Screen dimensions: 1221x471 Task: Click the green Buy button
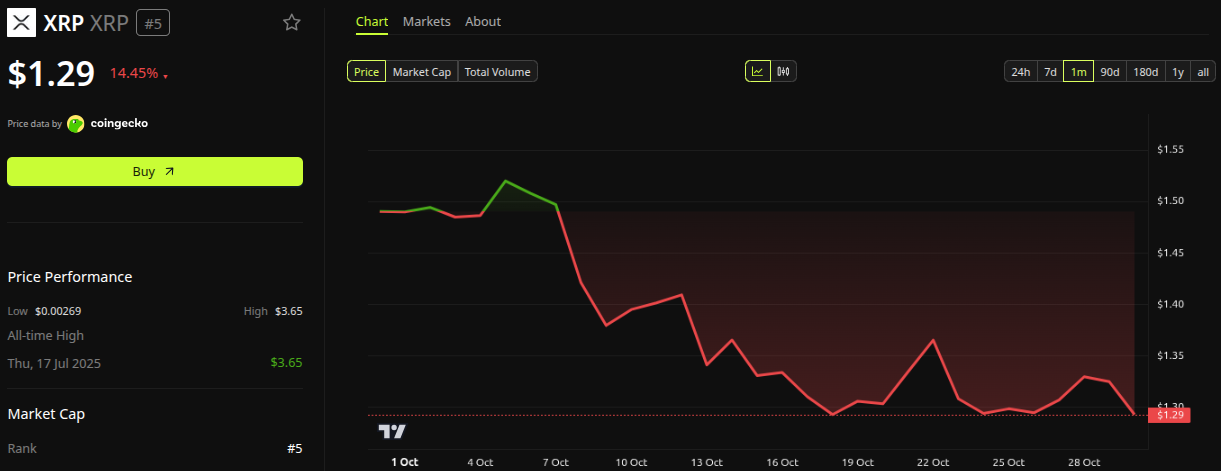tap(155, 171)
